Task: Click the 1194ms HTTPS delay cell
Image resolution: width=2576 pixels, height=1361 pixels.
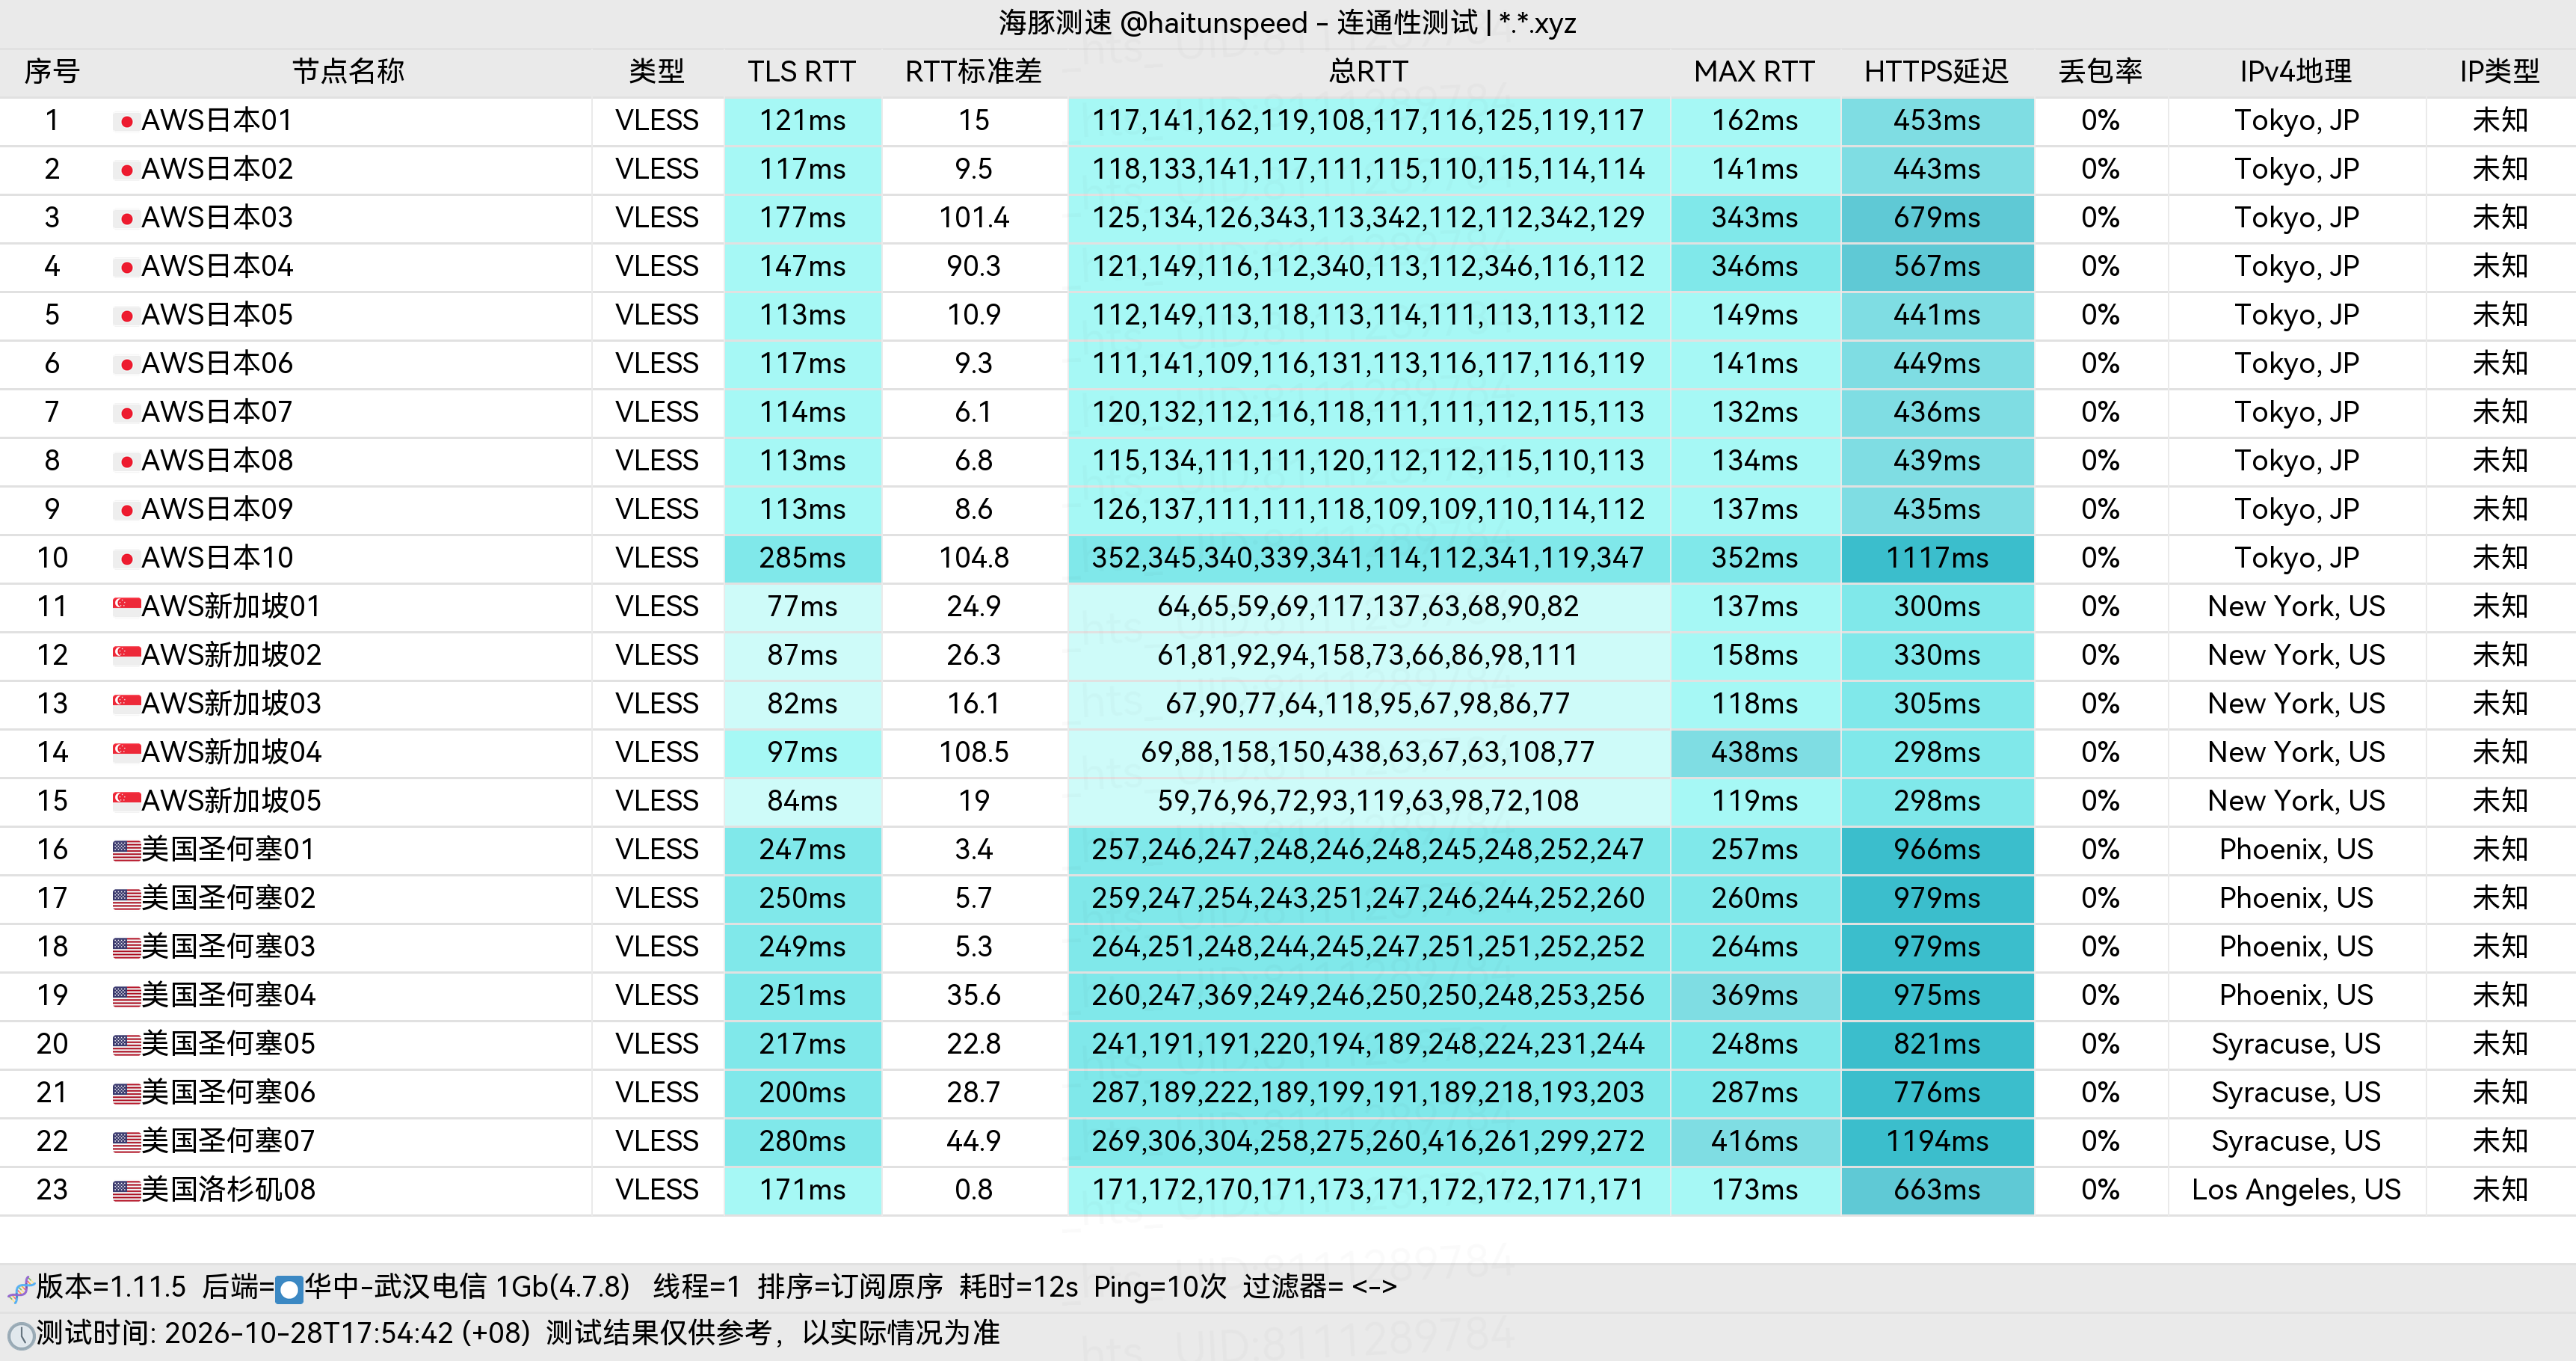Action: [1937, 1142]
